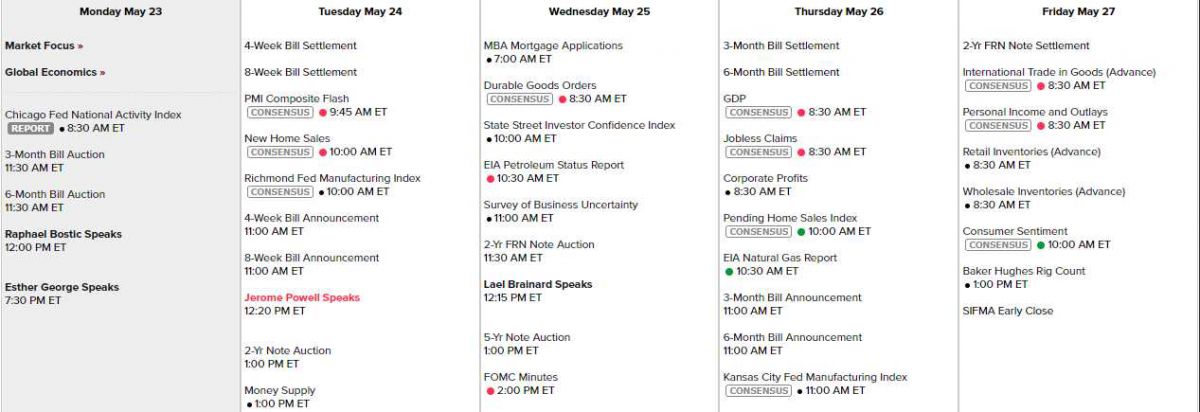Open the Lael Brainard Speaks event
Viewport: 1200px width, 412px height.
tap(538, 284)
